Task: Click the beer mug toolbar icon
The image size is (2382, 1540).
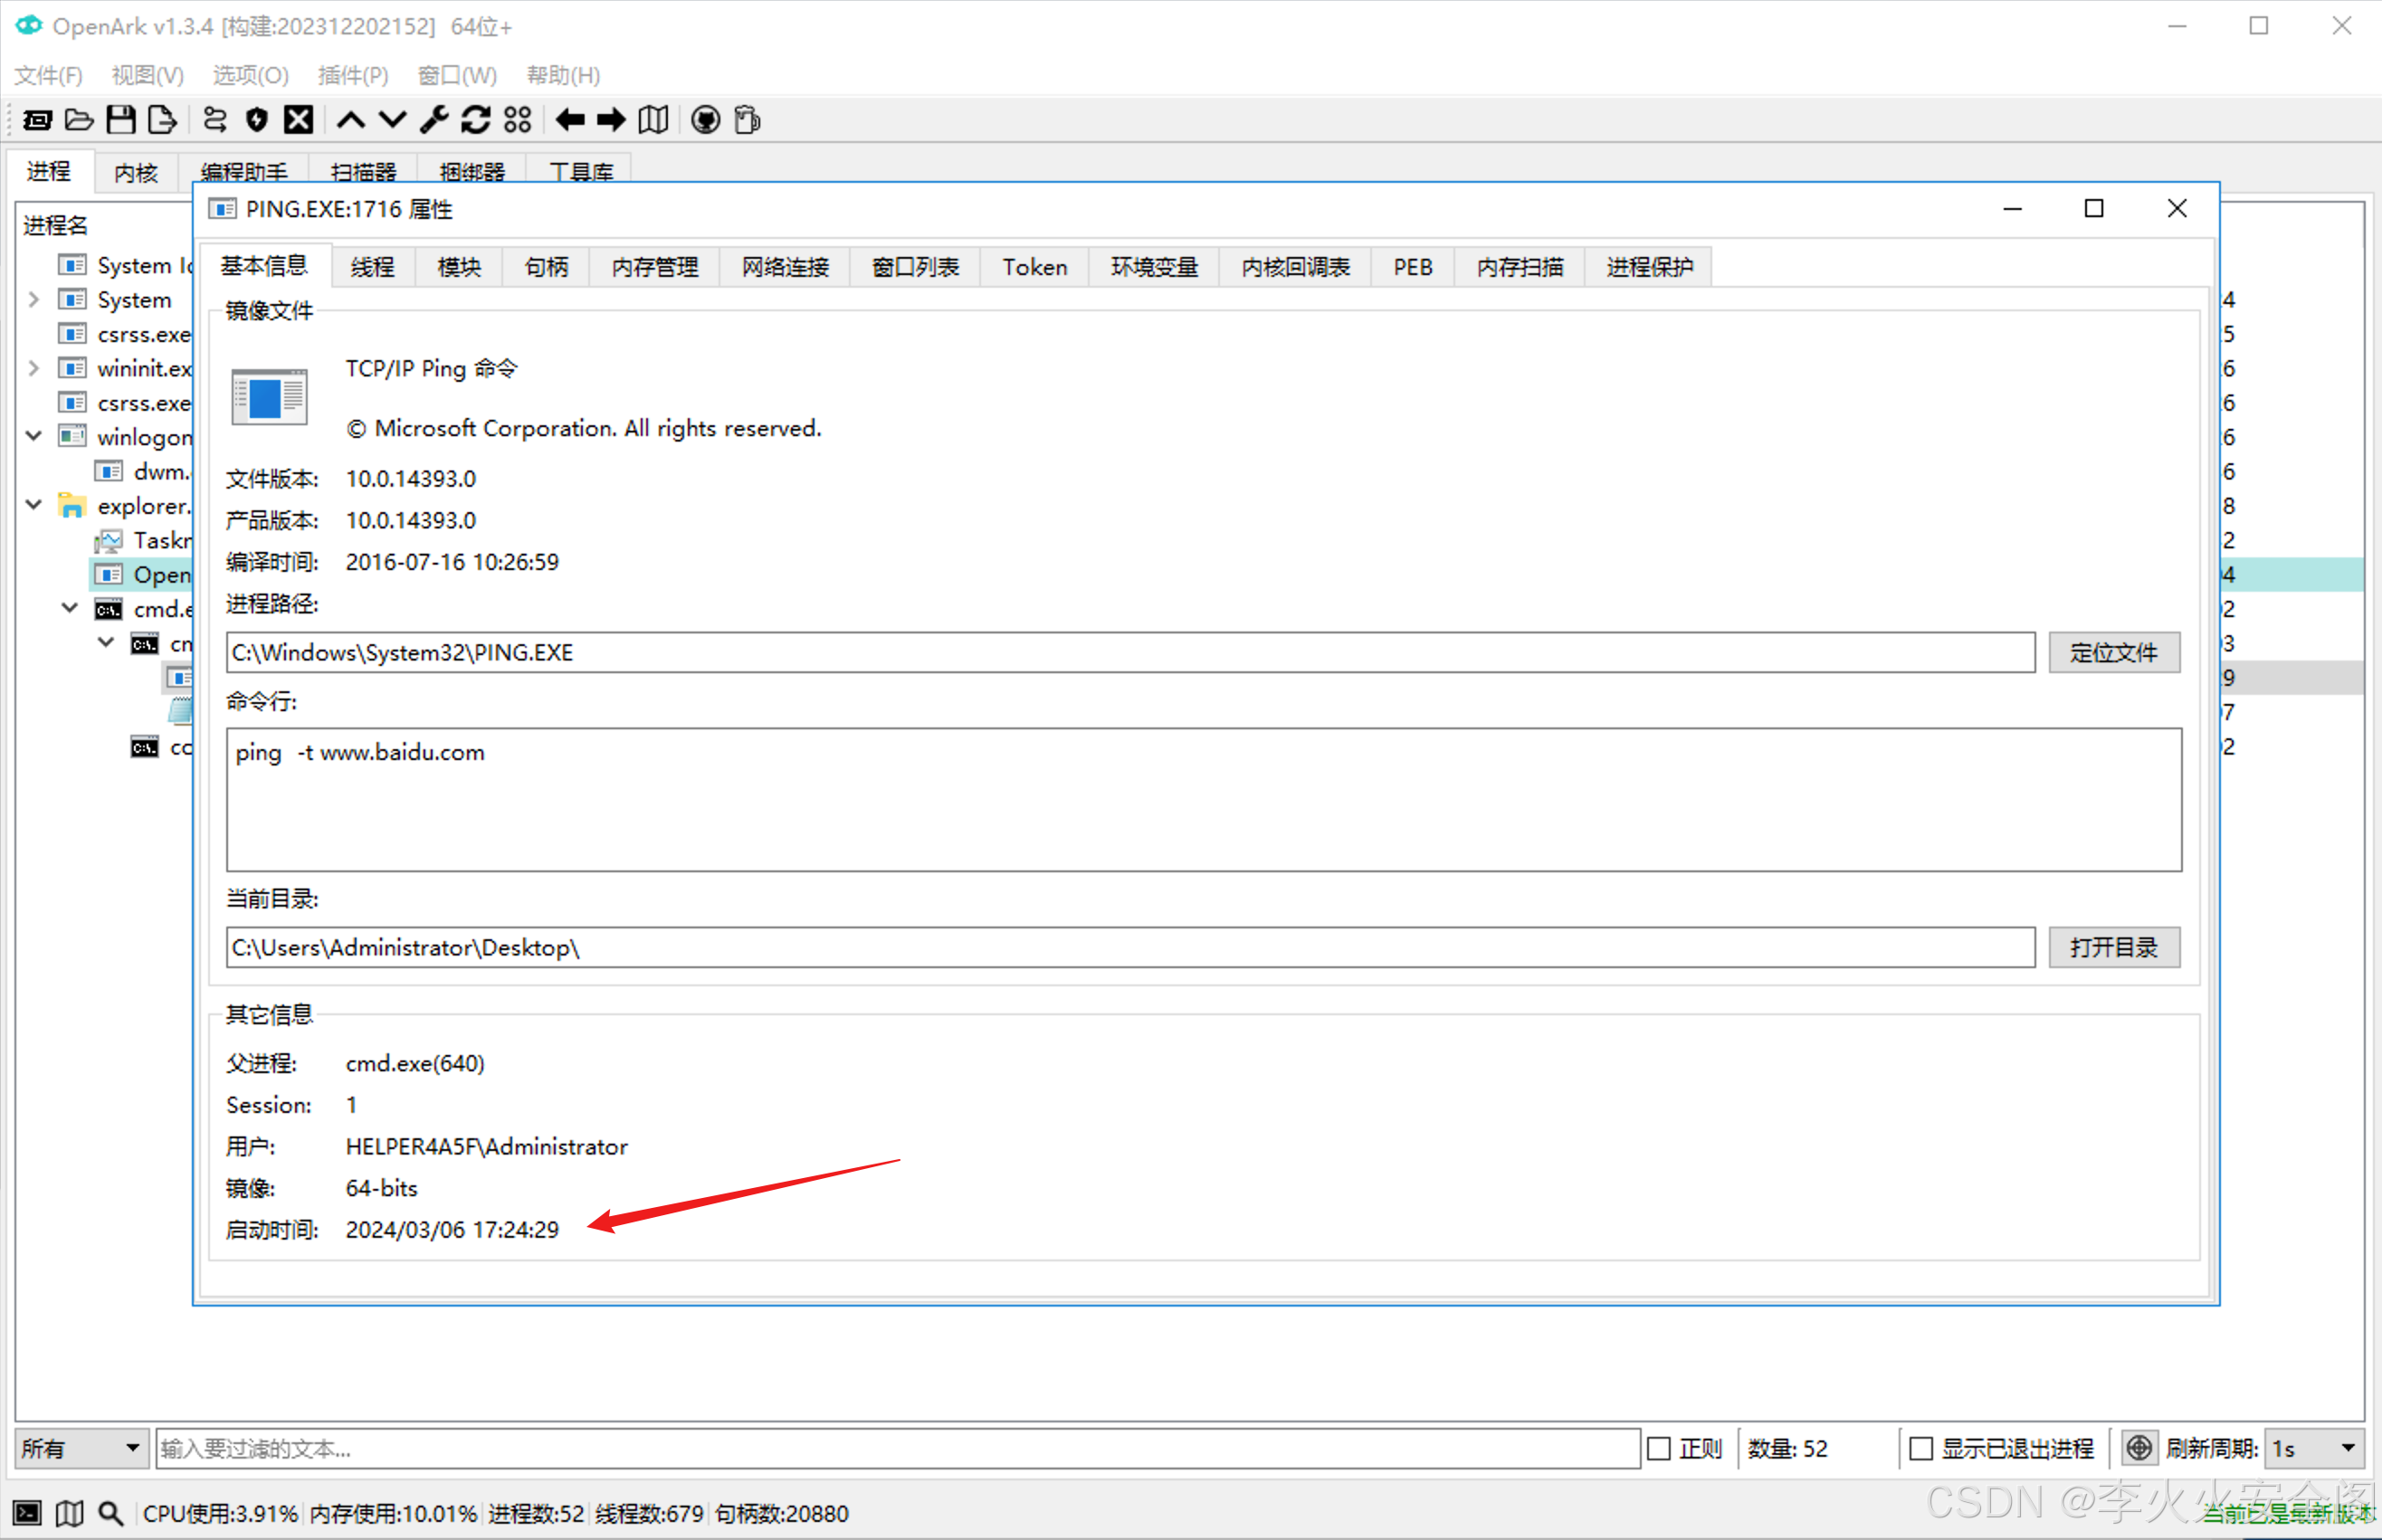Action: point(747,120)
